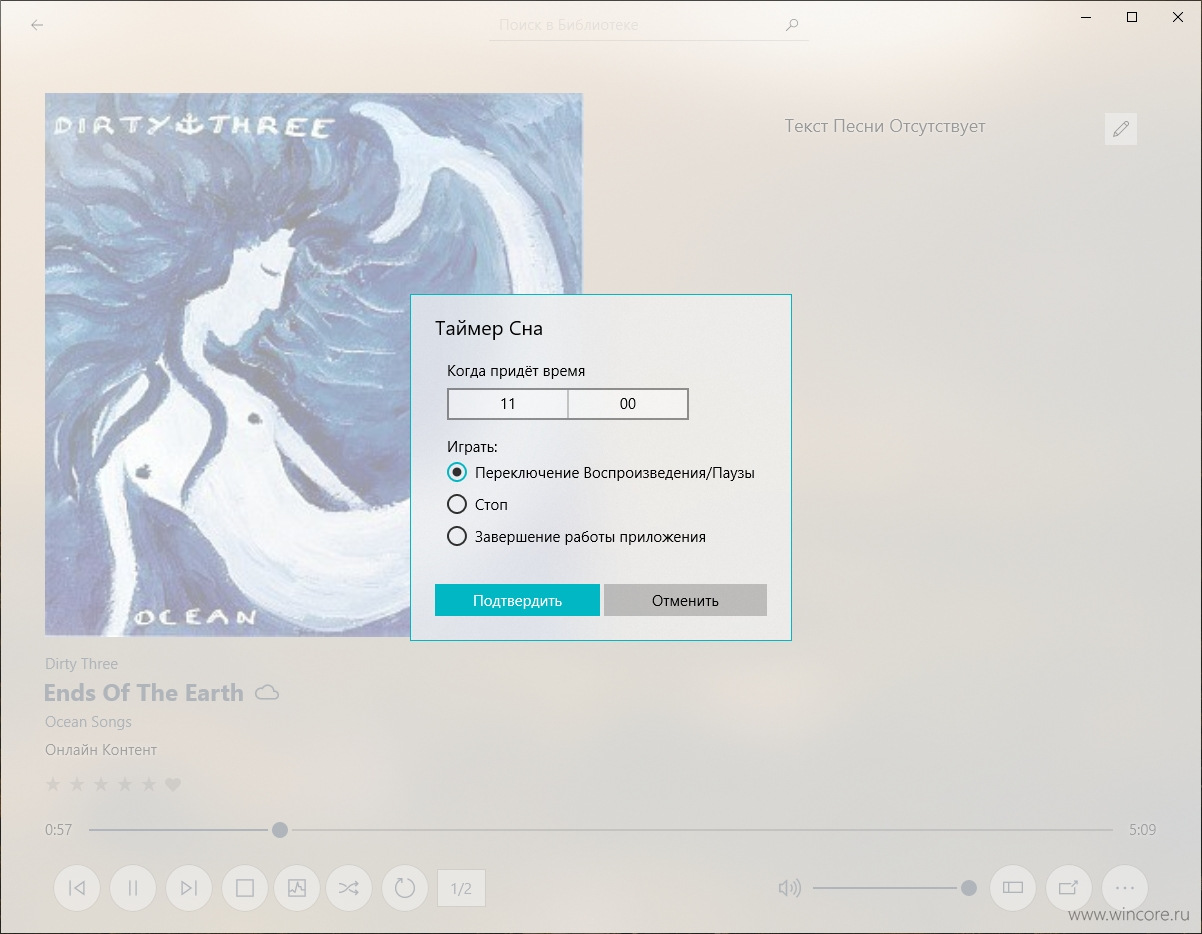Pause playback

(133, 887)
